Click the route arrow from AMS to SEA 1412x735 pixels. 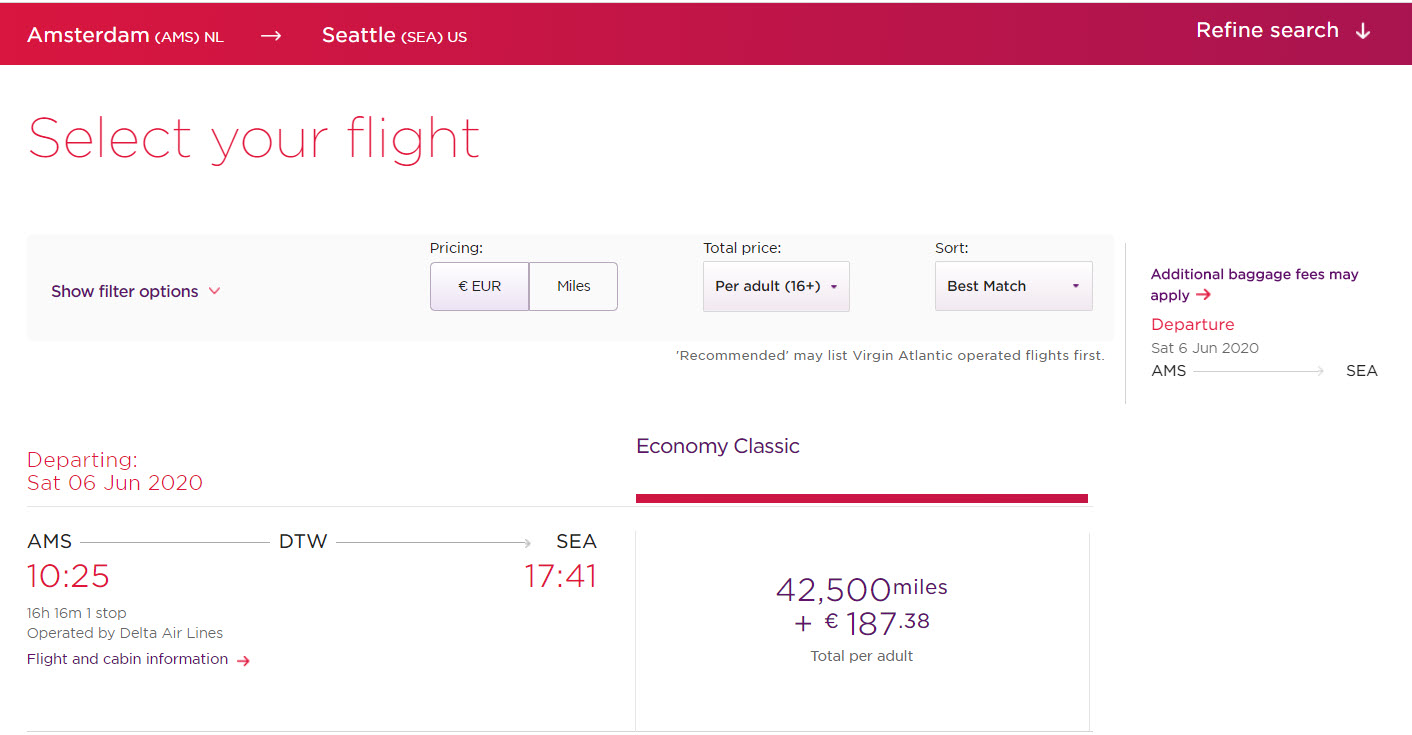1260,370
